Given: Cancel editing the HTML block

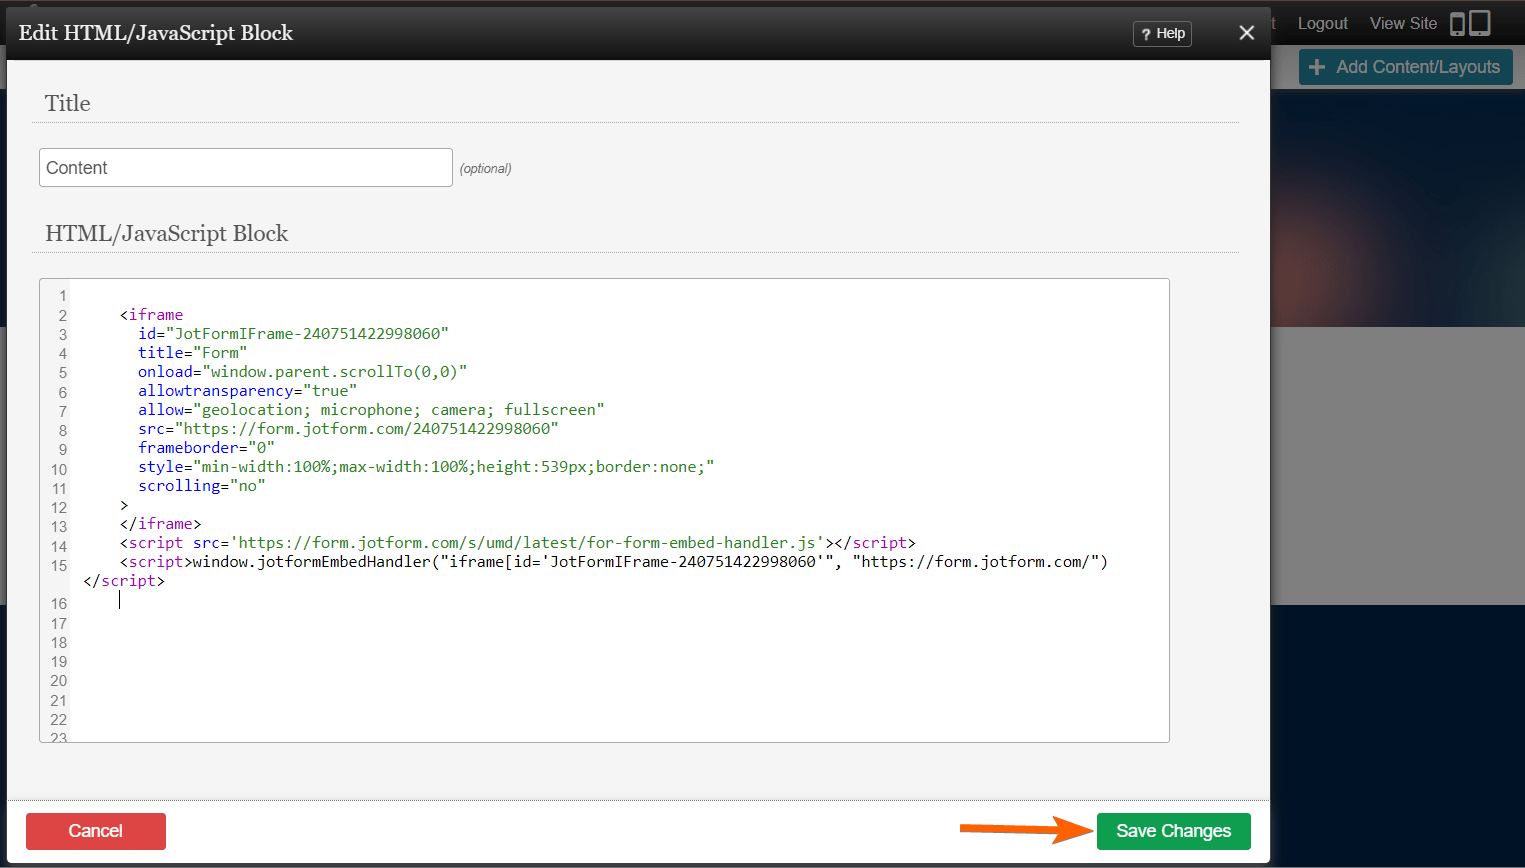Looking at the screenshot, I should click(x=95, y=831).
